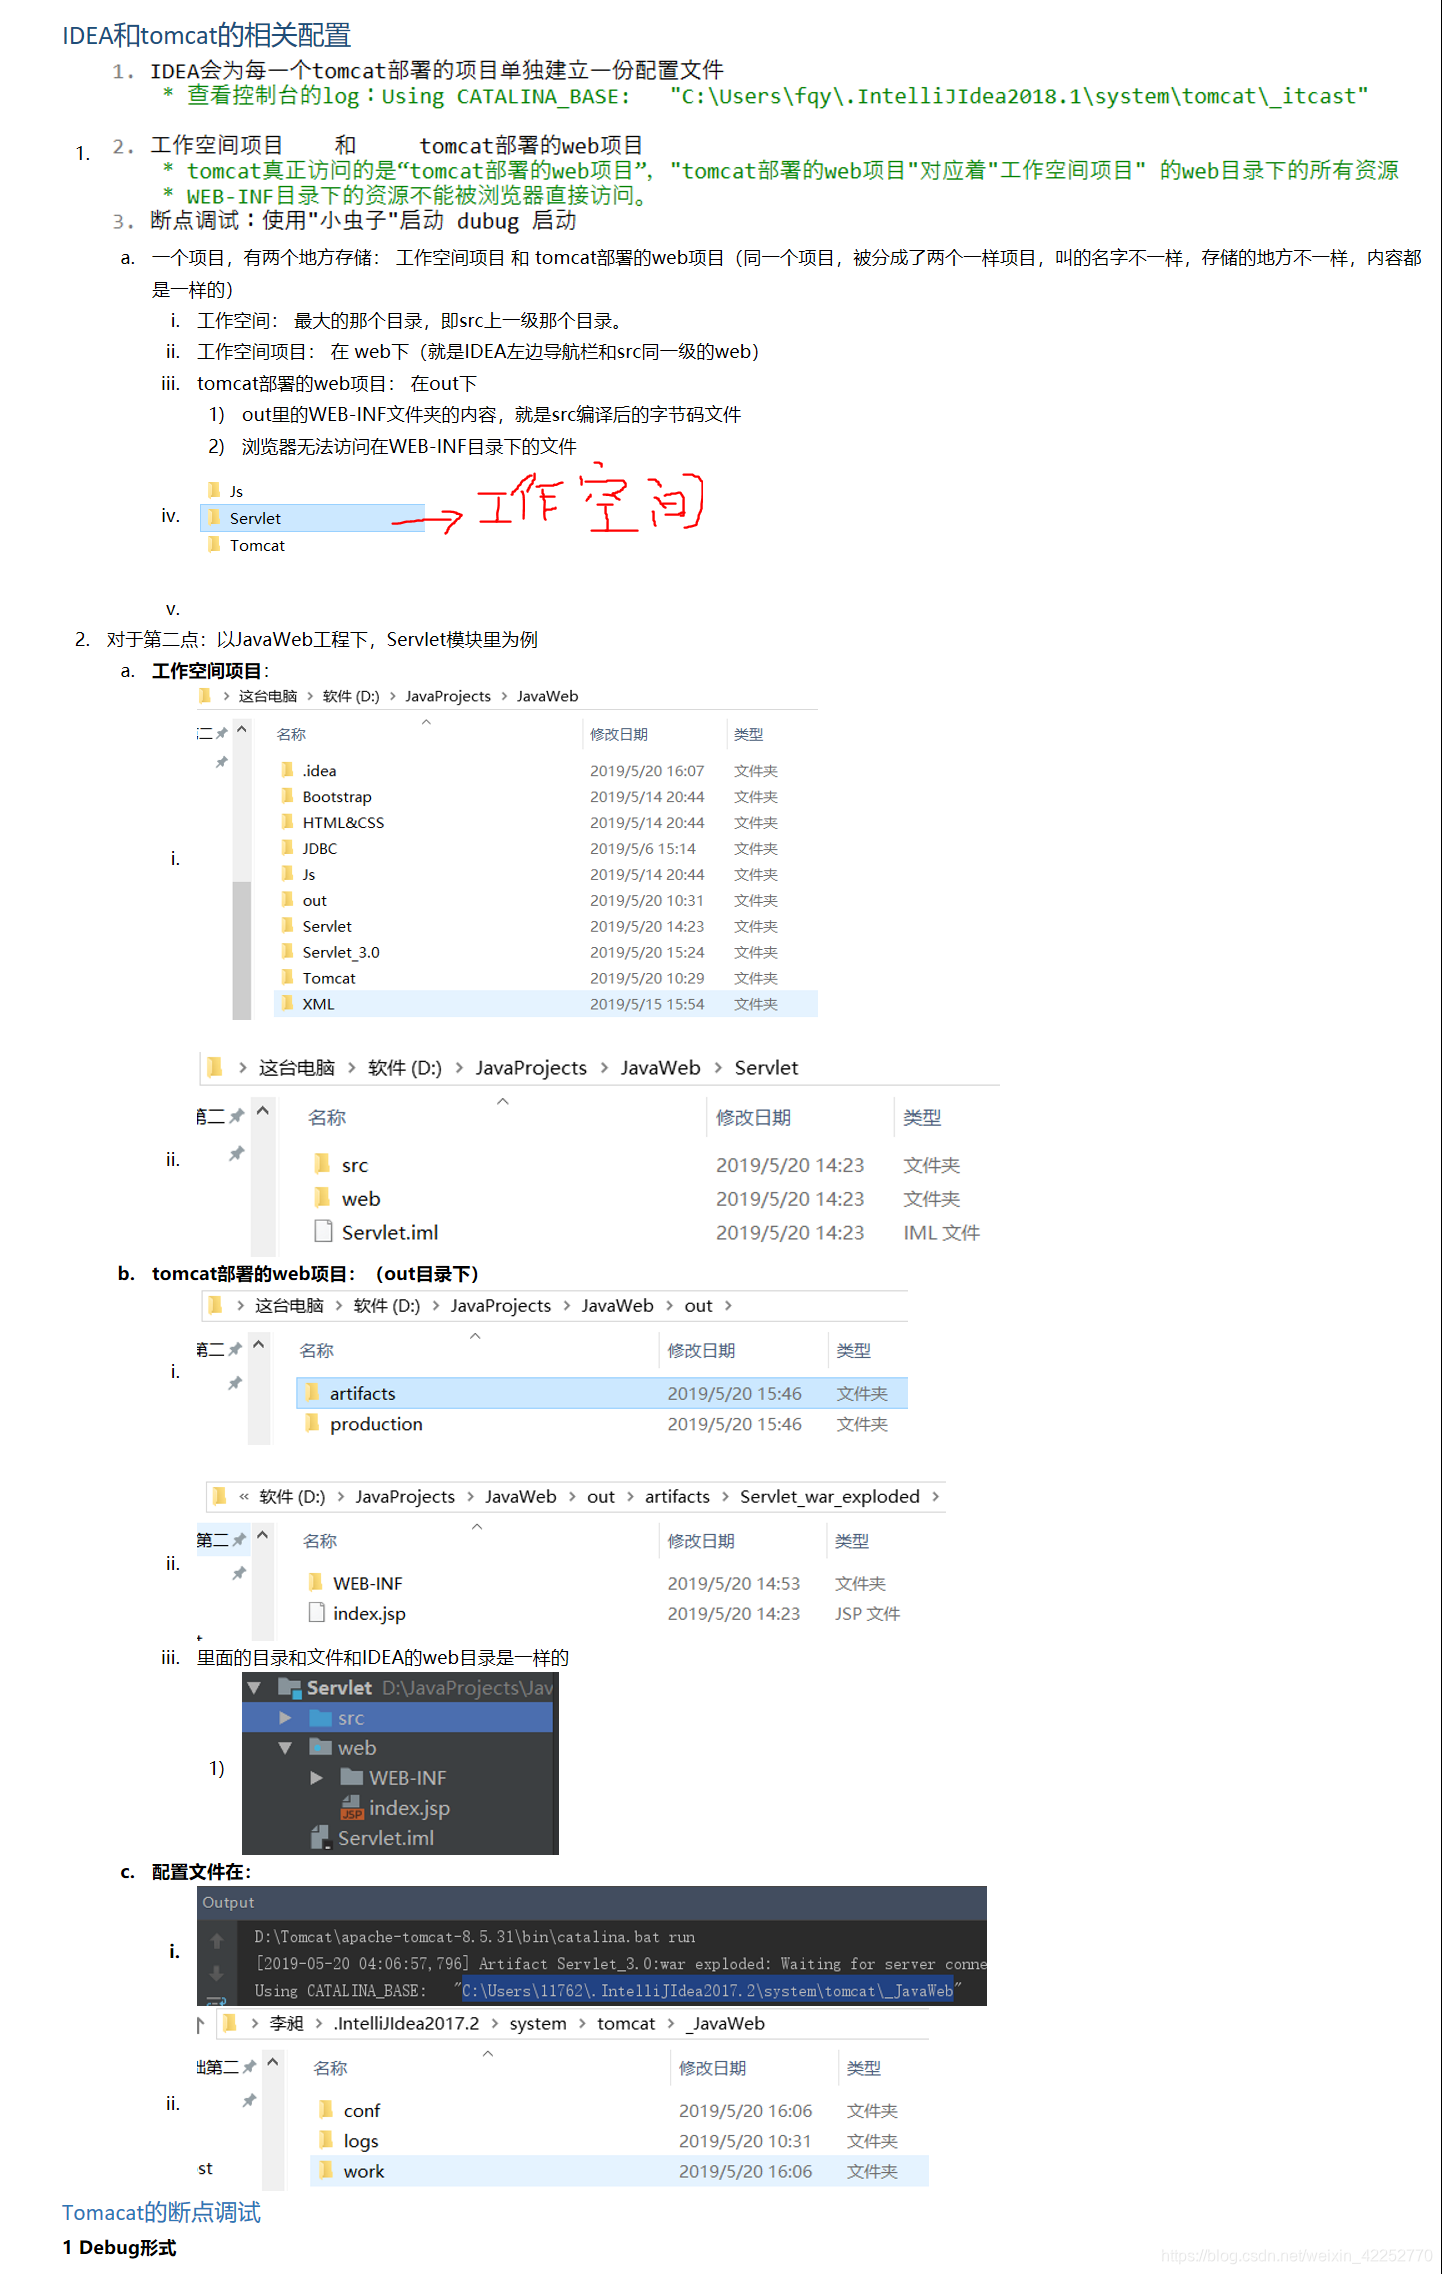Select index.jsp in the IDEA project tree
1442x2274 pixels.
click(408, 1808)
